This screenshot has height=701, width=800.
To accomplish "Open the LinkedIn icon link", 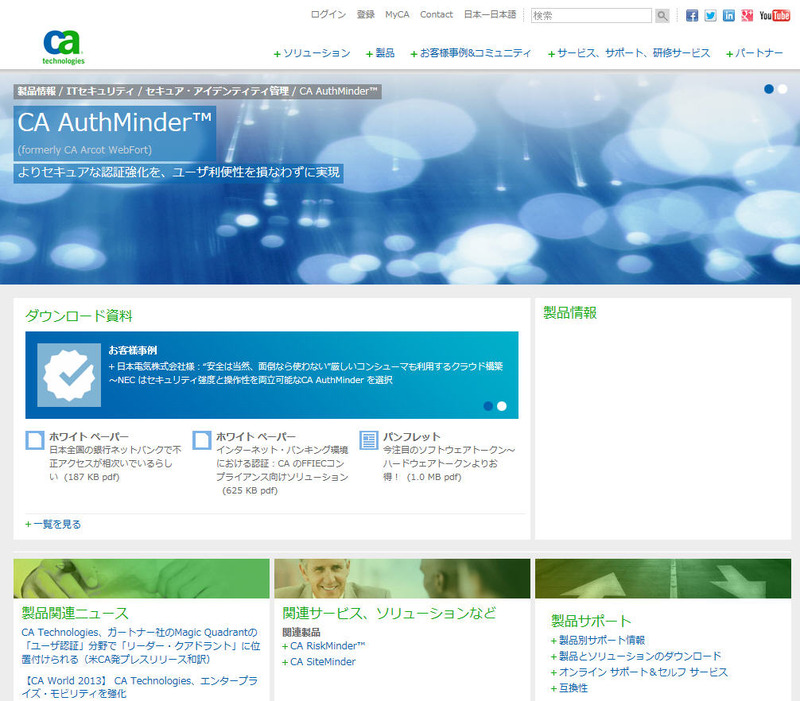I will (729, 16).
